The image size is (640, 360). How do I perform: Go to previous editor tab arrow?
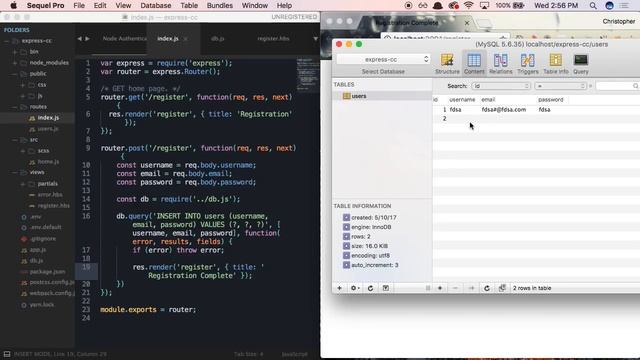[80, 39]
